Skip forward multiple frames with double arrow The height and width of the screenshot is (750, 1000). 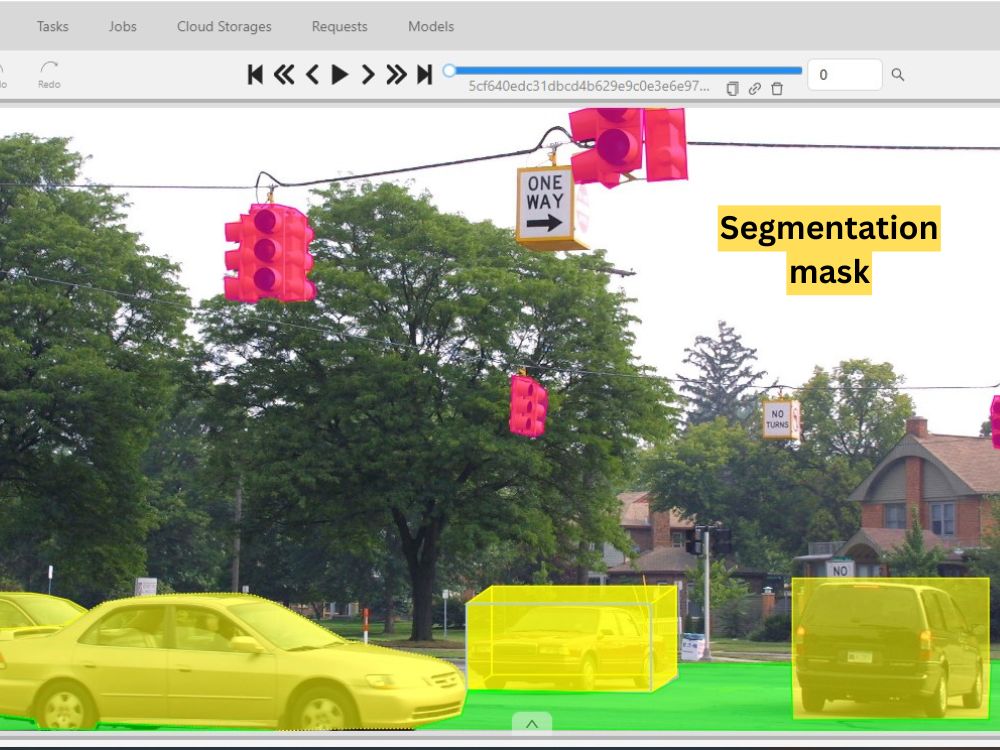396,75
